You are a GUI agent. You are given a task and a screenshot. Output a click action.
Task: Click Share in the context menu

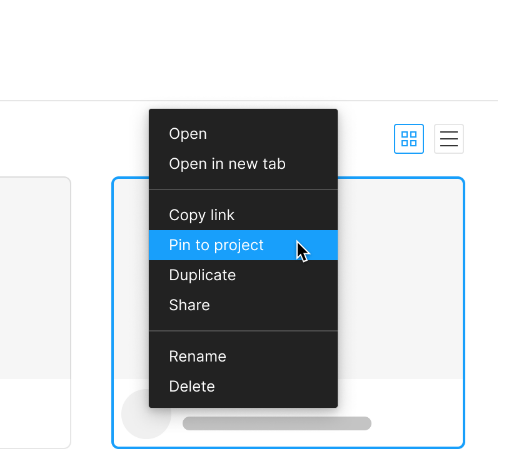(x=243, y=305)
